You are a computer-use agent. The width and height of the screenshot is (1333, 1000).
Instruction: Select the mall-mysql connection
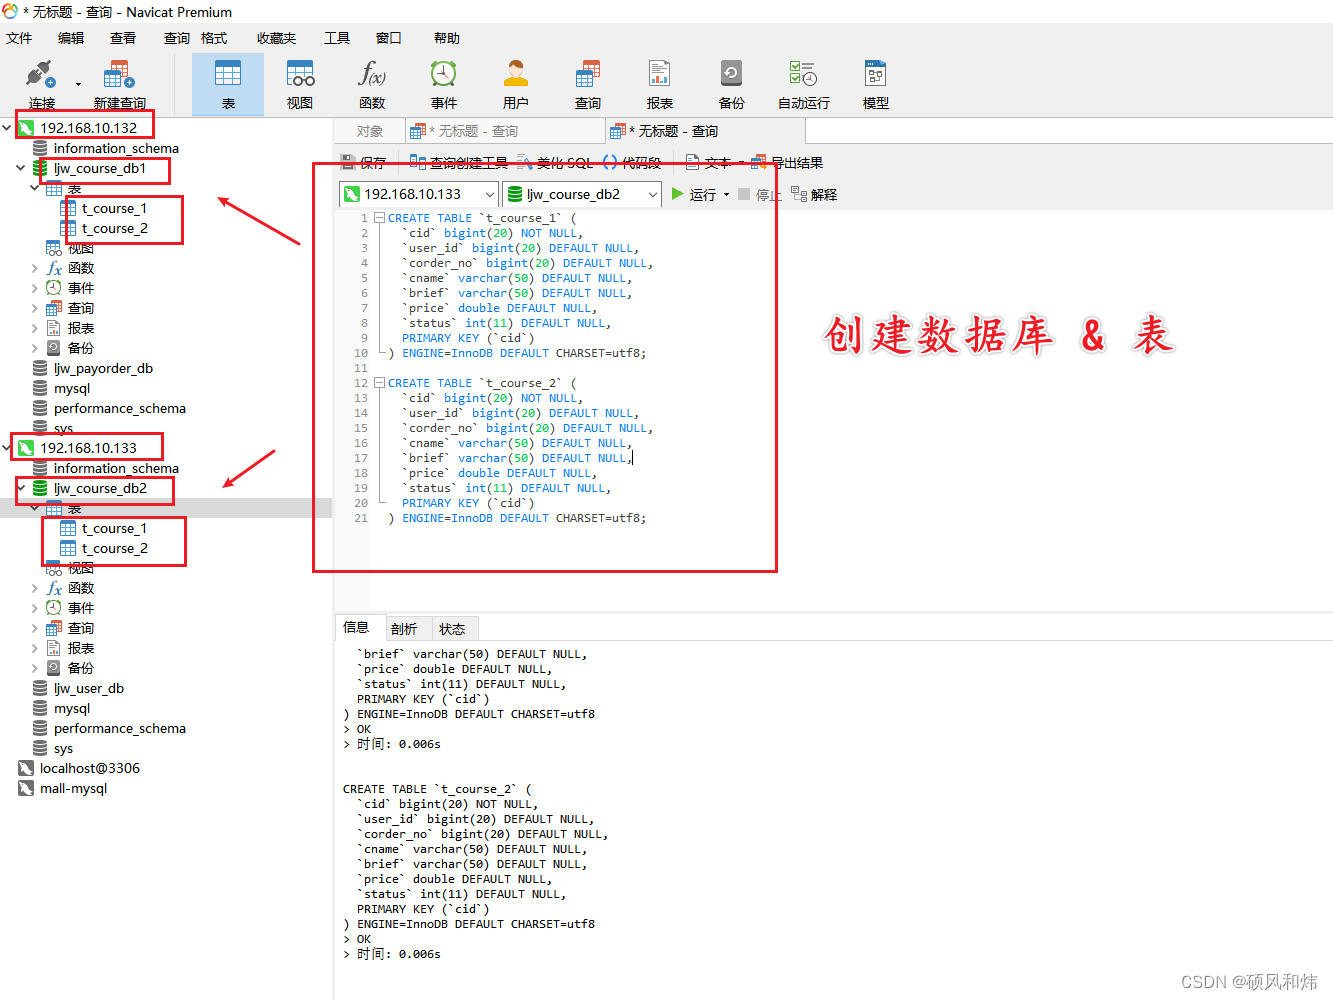tap(73, 788)
